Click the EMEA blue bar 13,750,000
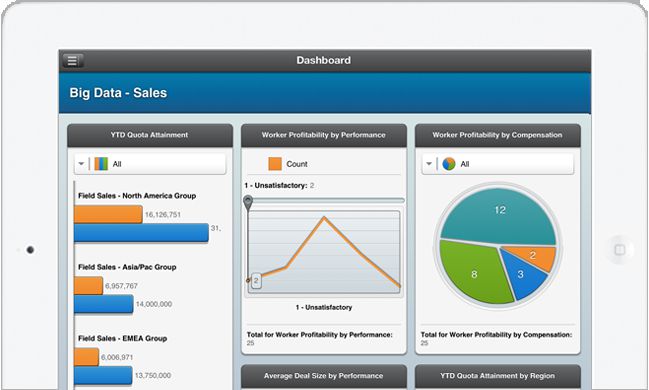The image size is (649, 390). [x=103, y=376]
